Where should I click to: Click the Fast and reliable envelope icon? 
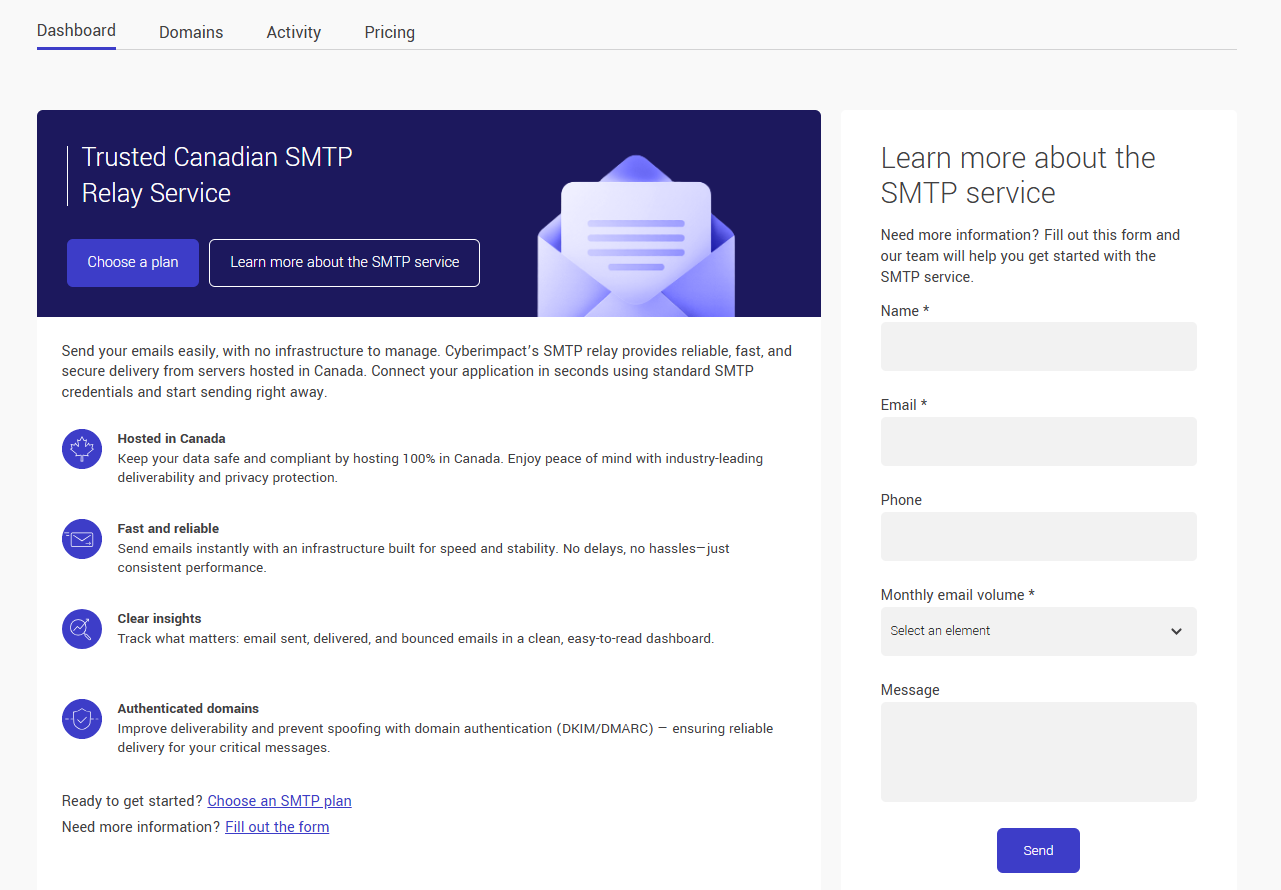[x=82, y=539]
